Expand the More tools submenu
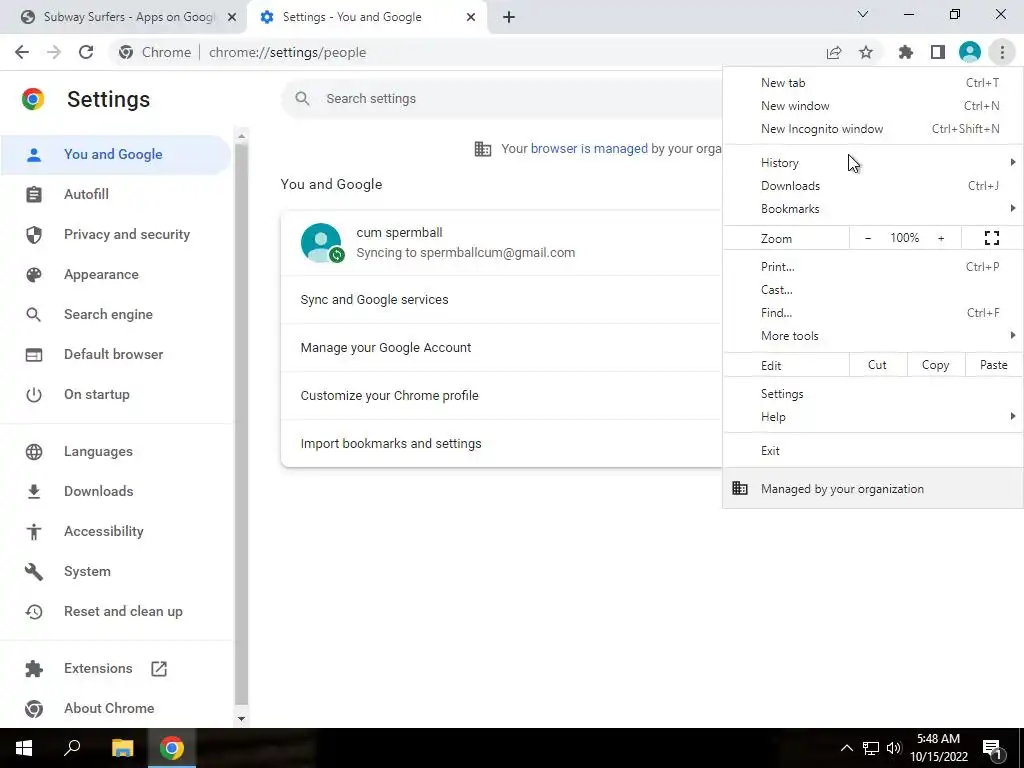This screenshot has height=768, width=1024. 872,336
